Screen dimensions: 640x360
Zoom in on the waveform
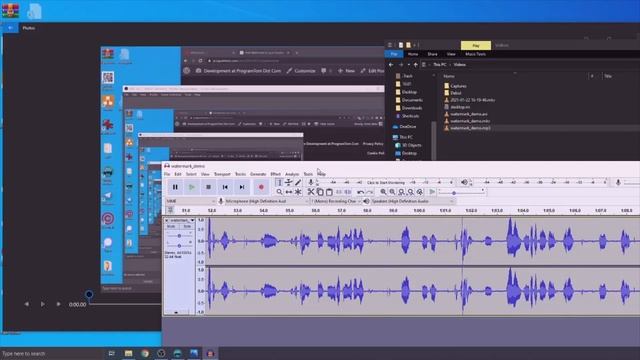[383, 192]
